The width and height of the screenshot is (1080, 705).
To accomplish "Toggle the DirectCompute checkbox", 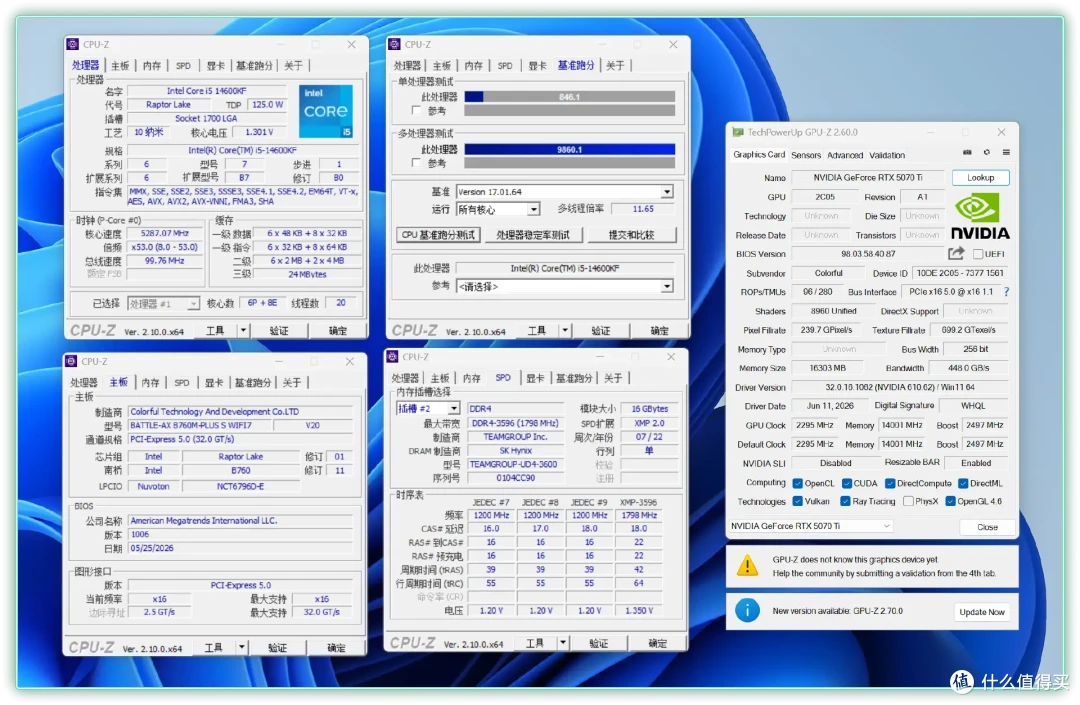I will 890,483.
